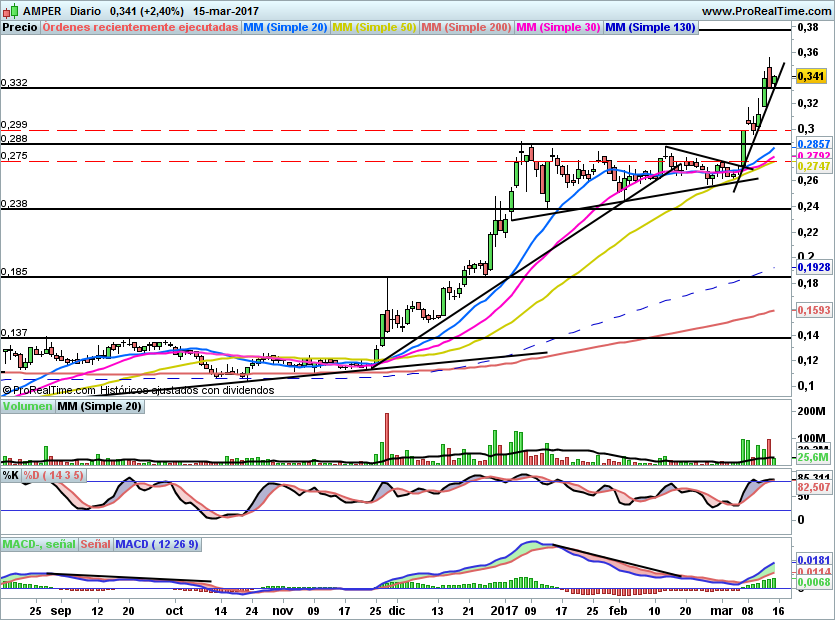The height and width of the screenshot is (620, 835).
Task: Click the MM (Simple 30) magenta label
Action: click(559, 27)
